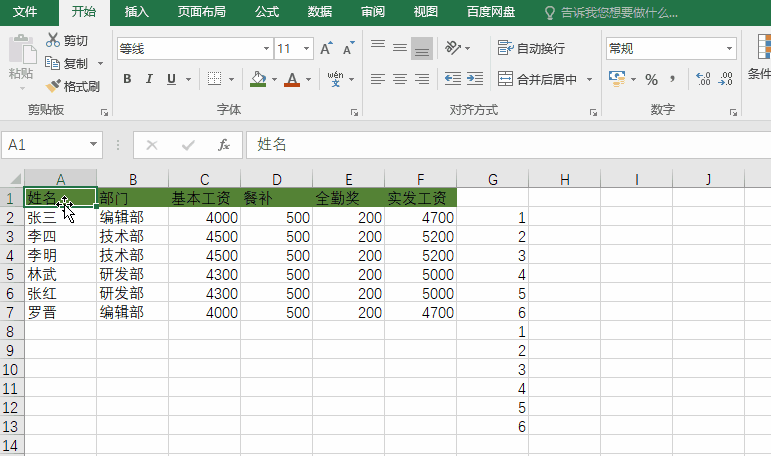Click Cancel X in formula bar
Screen dimensions: 771x456
(x=152, y=145)
